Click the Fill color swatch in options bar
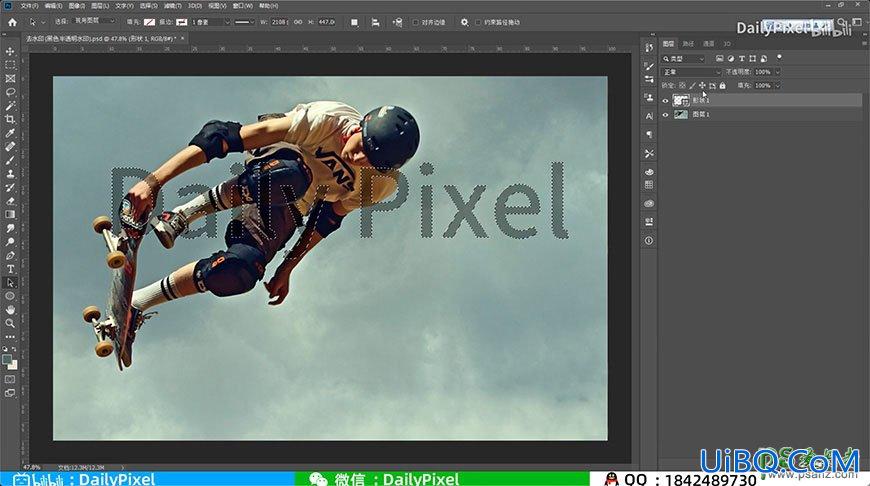This screenshot has height=486, width=870. pyautogui.click(x=149, y=22)
